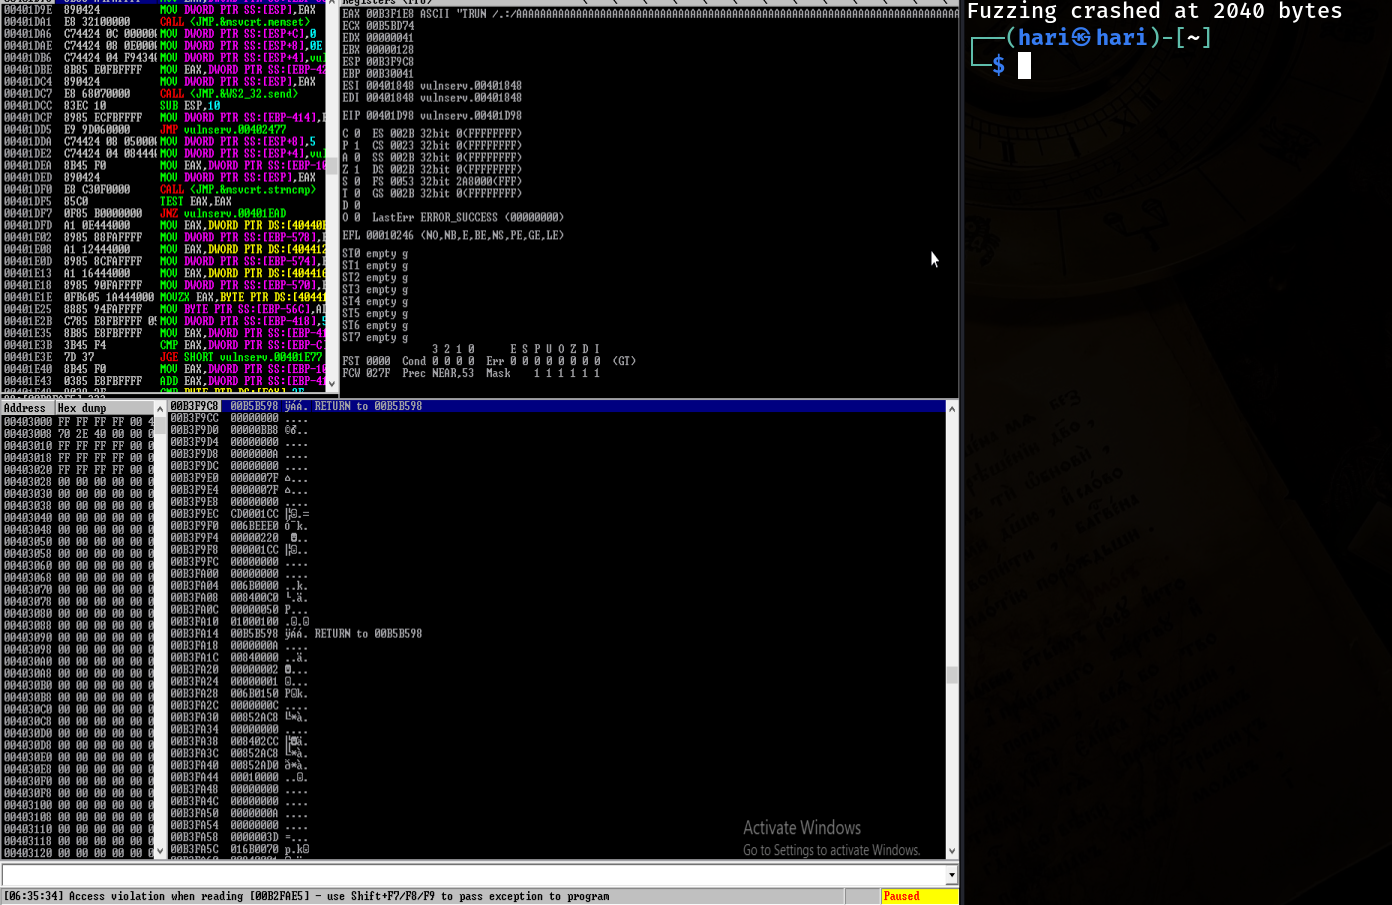Click scroll-down arrow of hex dump pane
The width and height of the screenshot is (1392, 905).
point(160,851)
